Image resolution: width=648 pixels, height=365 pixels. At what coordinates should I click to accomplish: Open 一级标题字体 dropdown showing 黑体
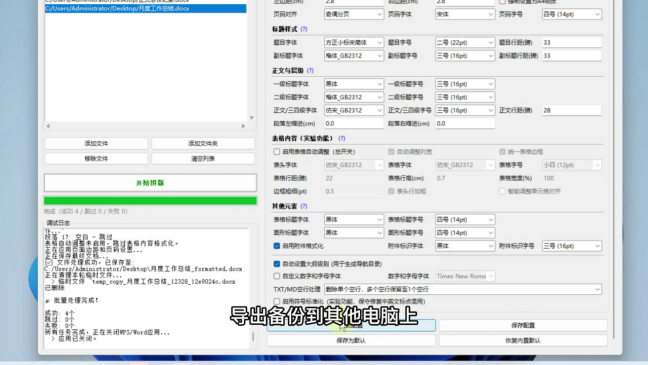pyautogui.click(x=354, y=84)
